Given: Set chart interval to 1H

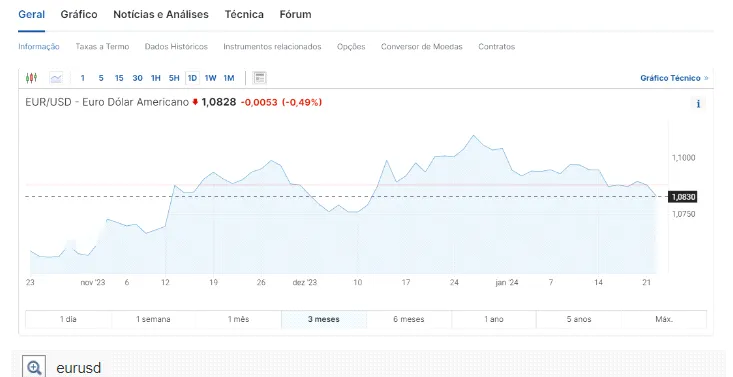Looking at the screenshot, I should point(156,78).
